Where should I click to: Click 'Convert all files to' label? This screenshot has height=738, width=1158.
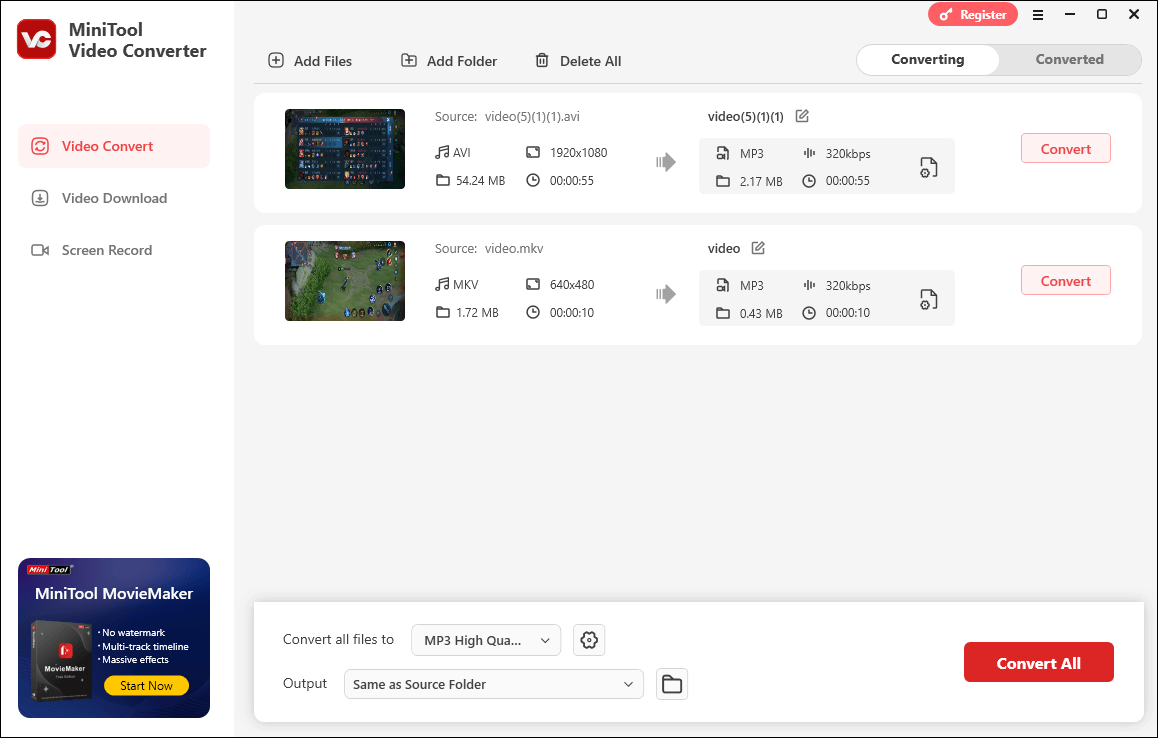pos(338,640)
